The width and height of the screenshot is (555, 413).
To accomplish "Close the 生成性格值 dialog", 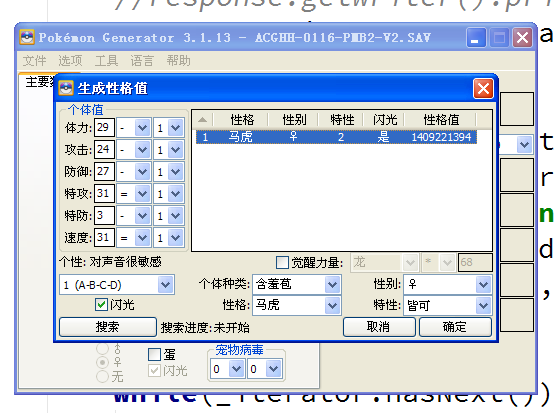I will (x=483, y=88).
